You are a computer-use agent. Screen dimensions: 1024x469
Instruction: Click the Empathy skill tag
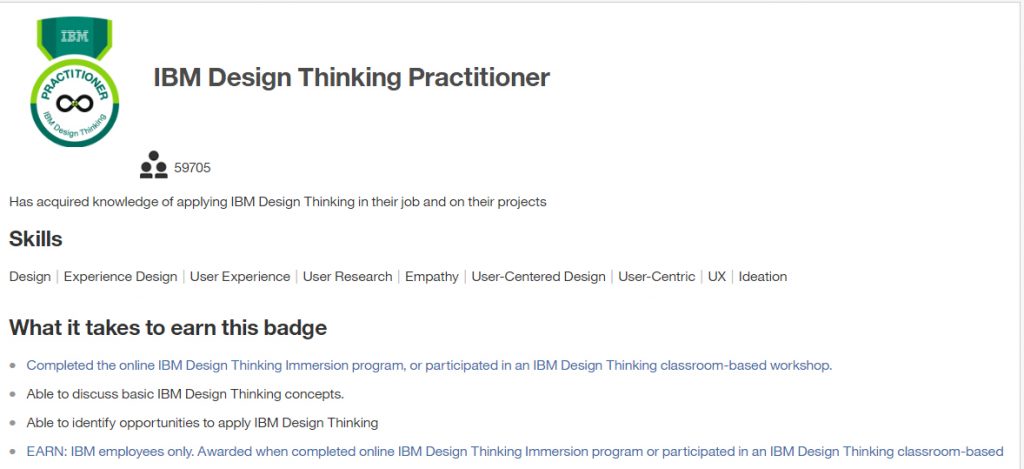(x=432, y=276)
